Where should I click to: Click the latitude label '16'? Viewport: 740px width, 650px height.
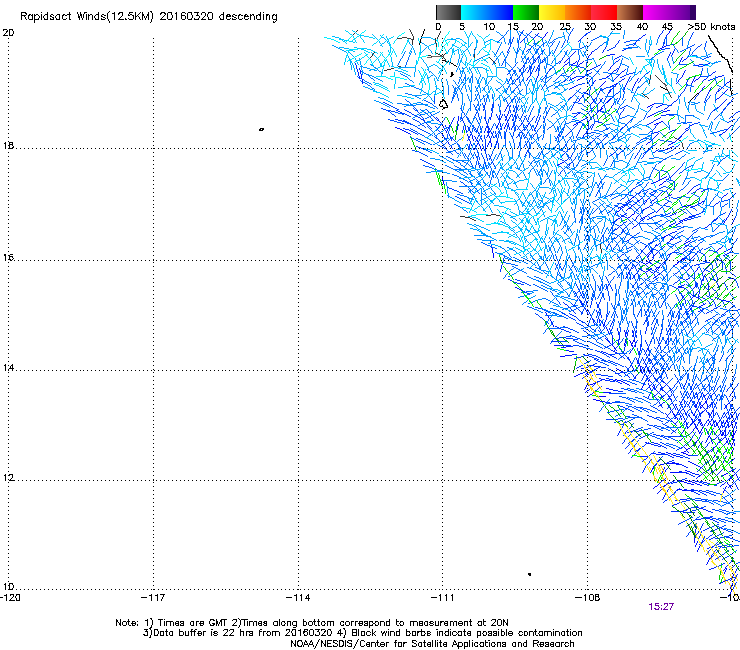pos(8,257)
